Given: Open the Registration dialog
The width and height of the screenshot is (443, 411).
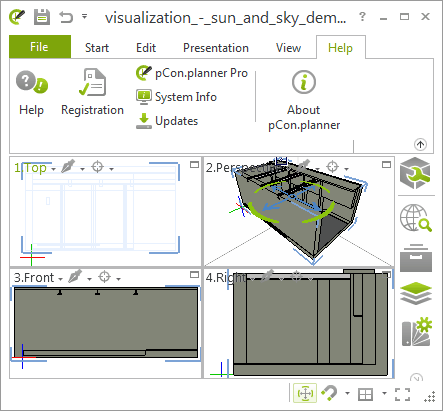Looking at the screenshot, I should (92, 93).
